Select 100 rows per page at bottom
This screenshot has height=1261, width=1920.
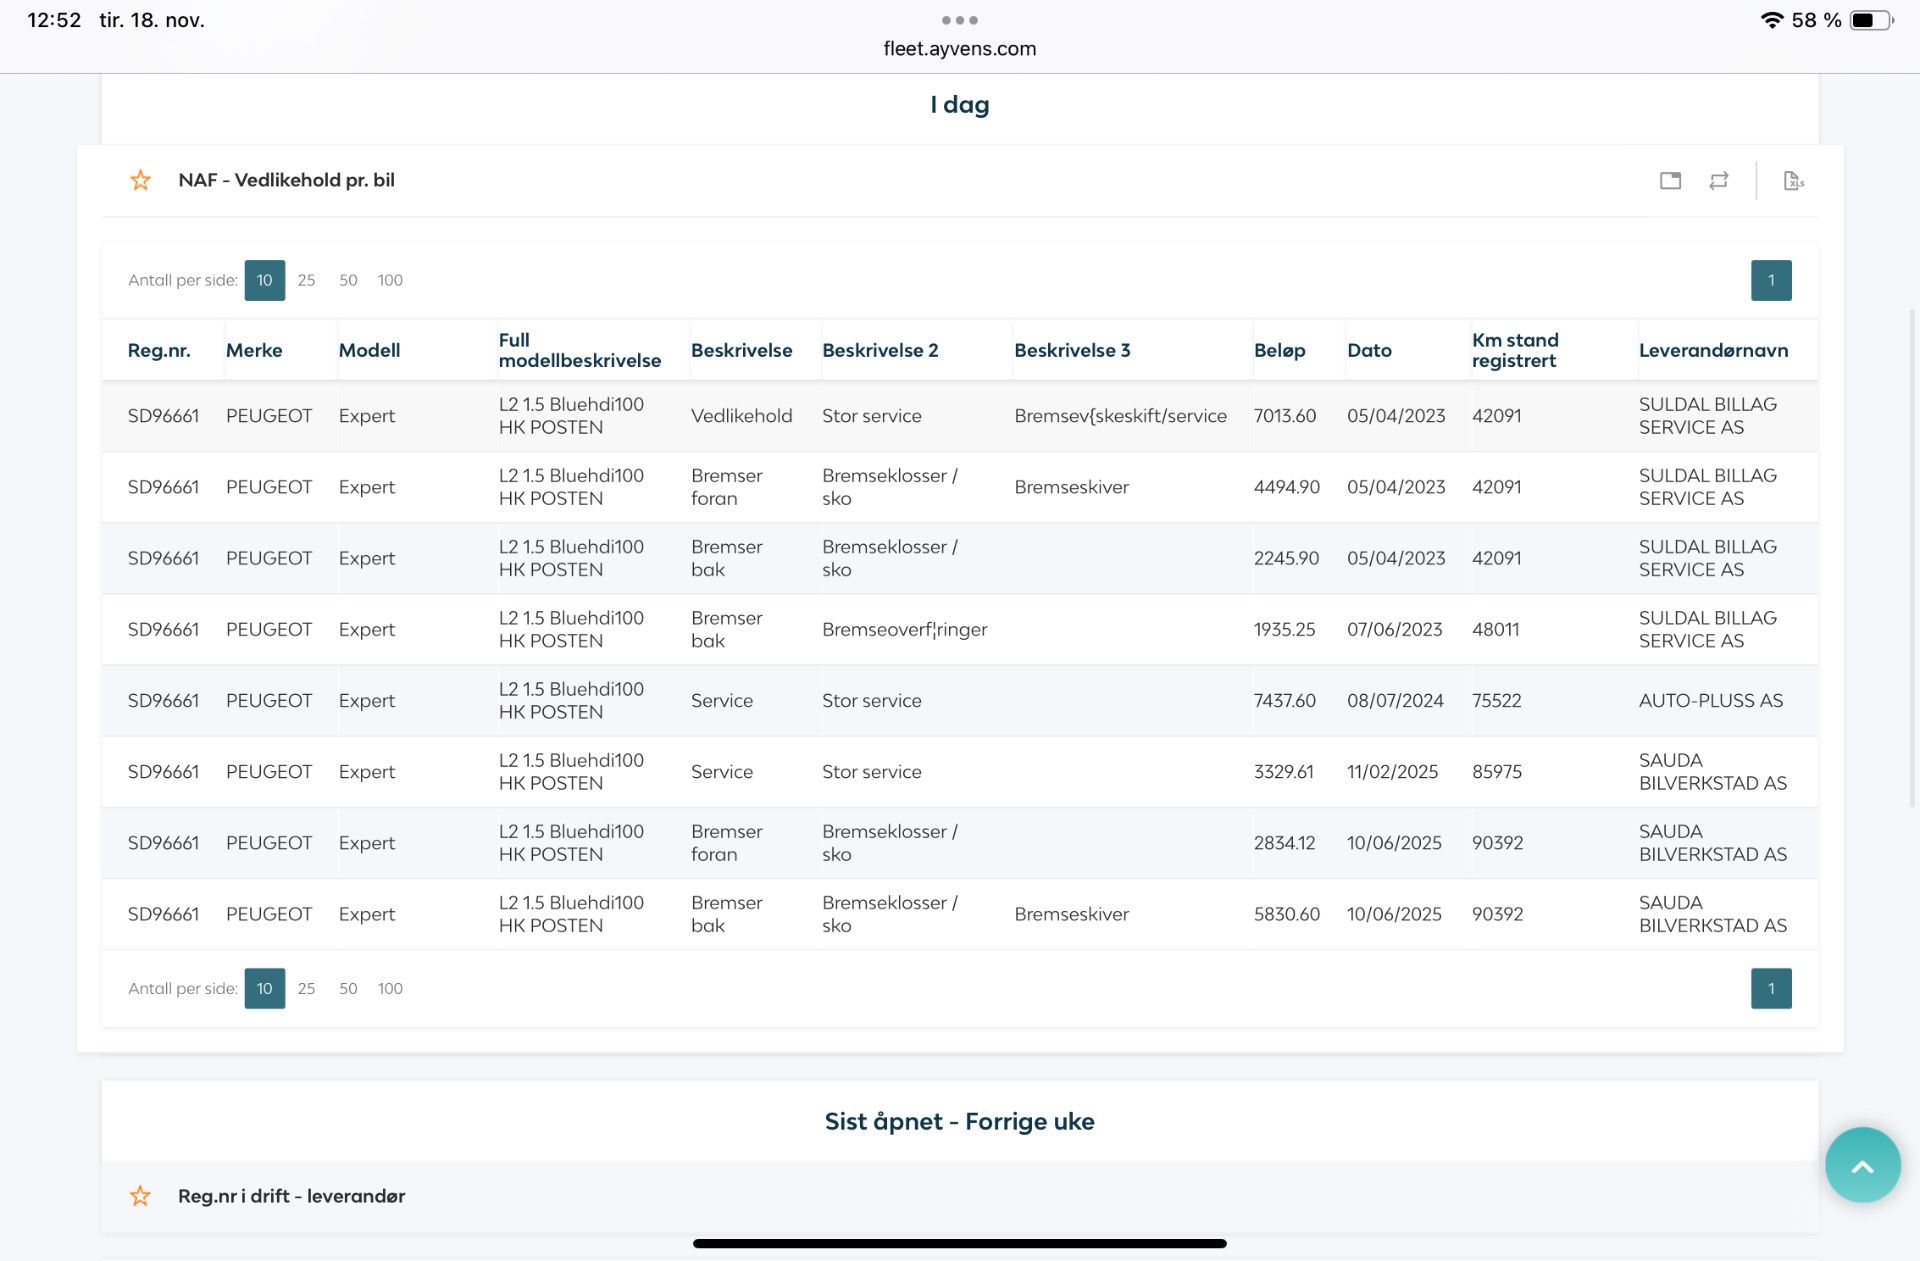(390, 988)
